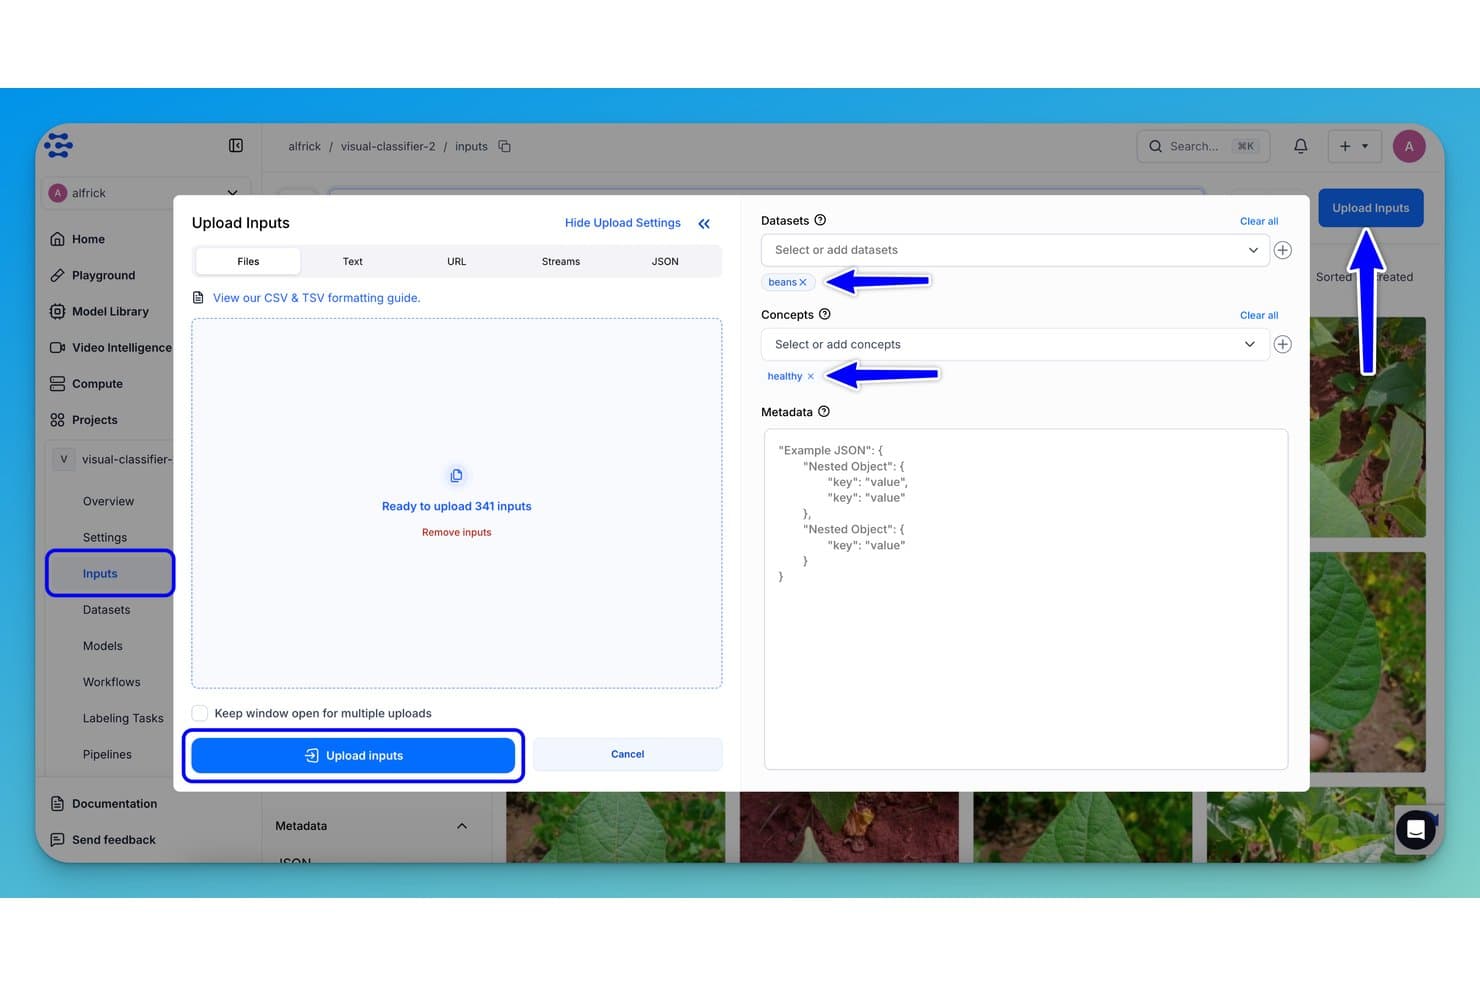This screenshot has width=1480, height=987.
Task: Click the Upload inputs button in dialog
Action: point(353,755)
